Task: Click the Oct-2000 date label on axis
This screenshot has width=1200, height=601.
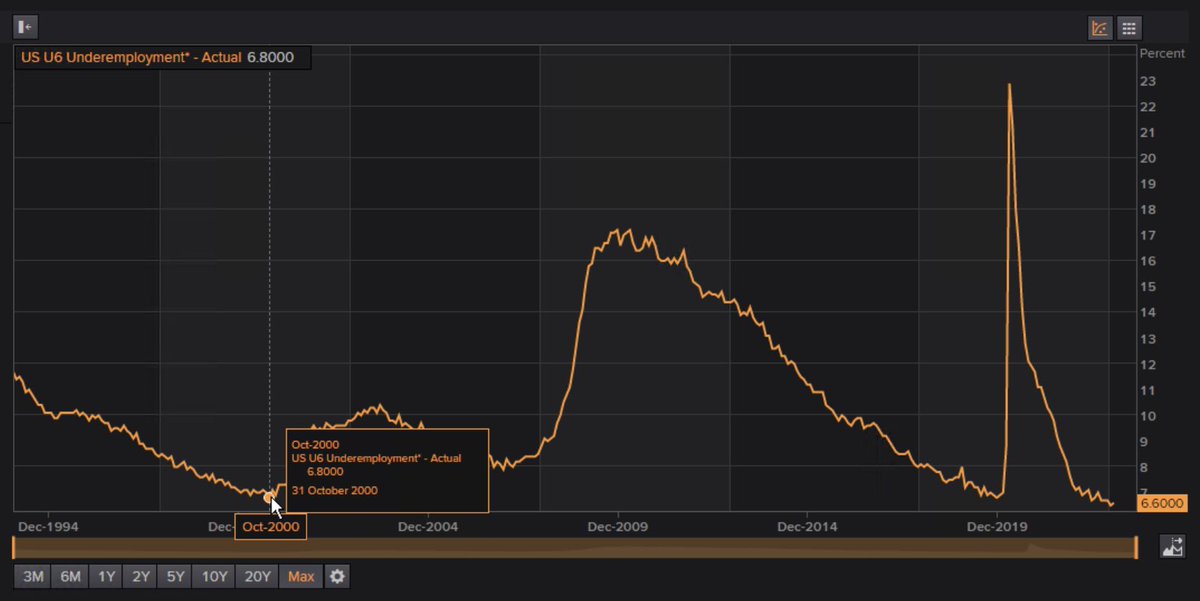Action: pyautogui.click(x=270, y=526)
